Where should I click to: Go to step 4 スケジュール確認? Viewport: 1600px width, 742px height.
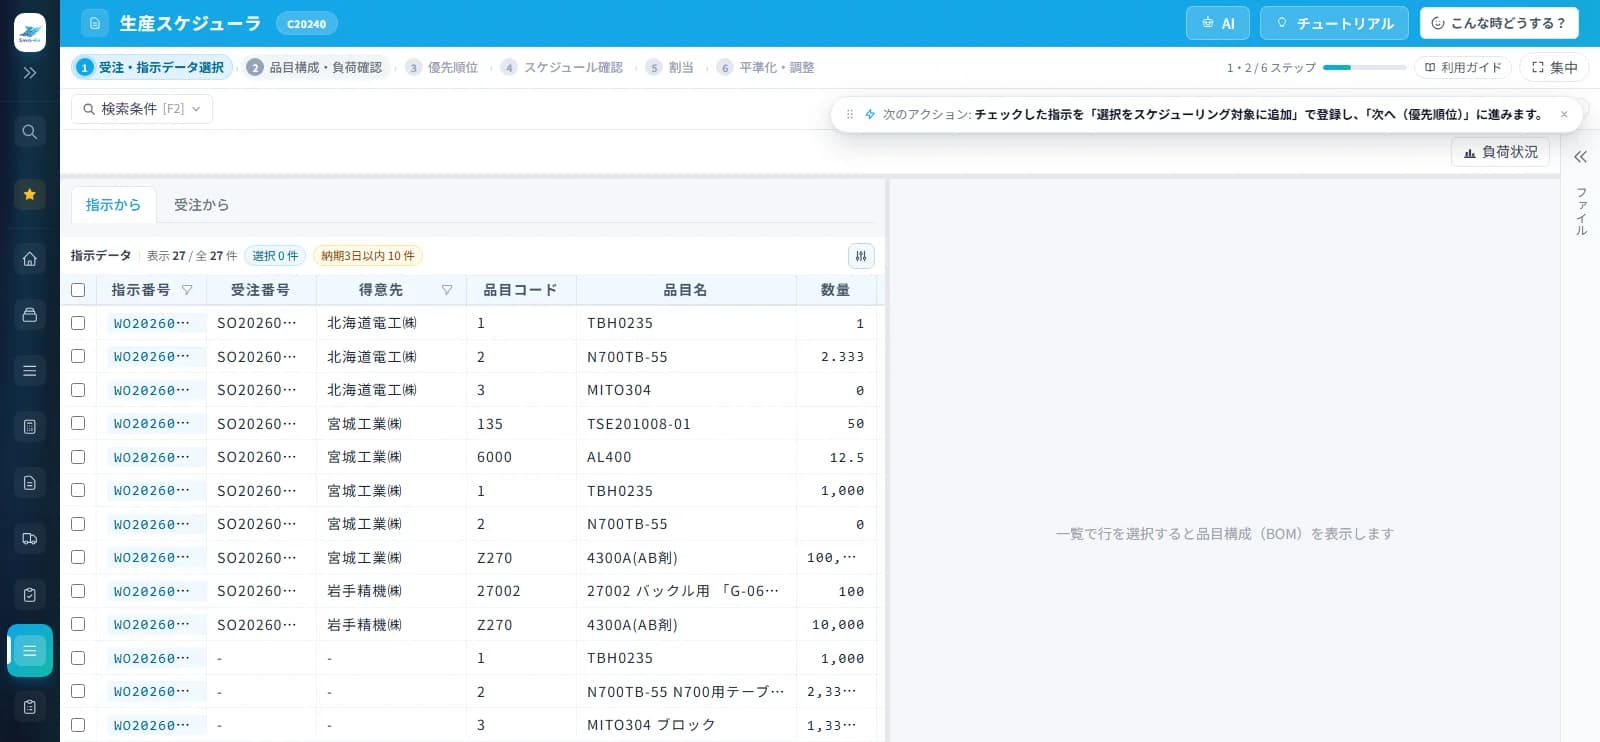(x=562, y=67)
